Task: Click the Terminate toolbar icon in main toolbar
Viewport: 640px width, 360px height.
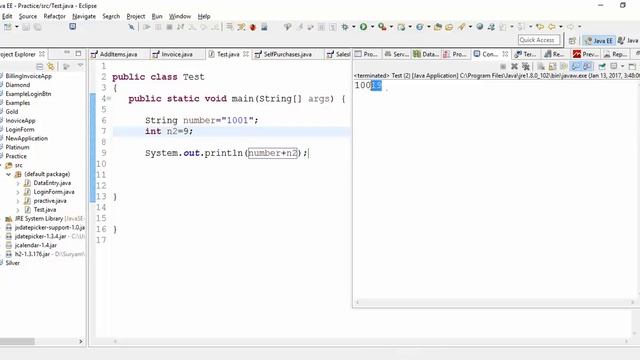Action: [169, 27]
